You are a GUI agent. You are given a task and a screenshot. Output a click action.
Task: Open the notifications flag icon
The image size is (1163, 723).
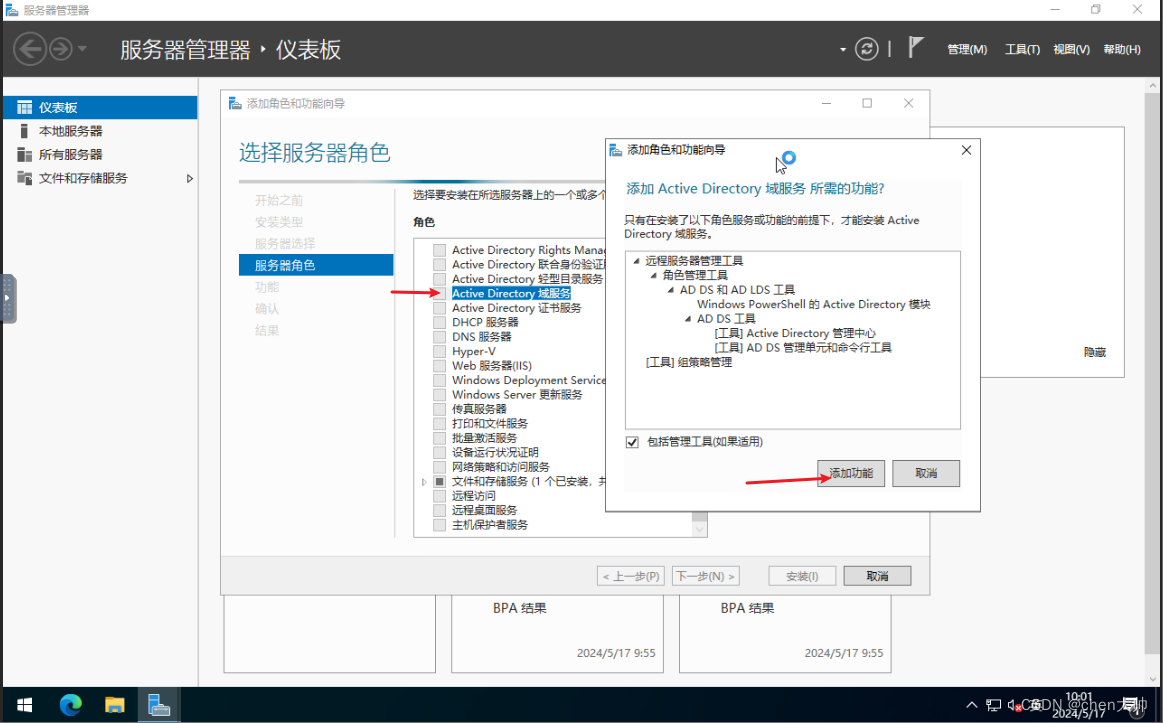click(916, 47)
